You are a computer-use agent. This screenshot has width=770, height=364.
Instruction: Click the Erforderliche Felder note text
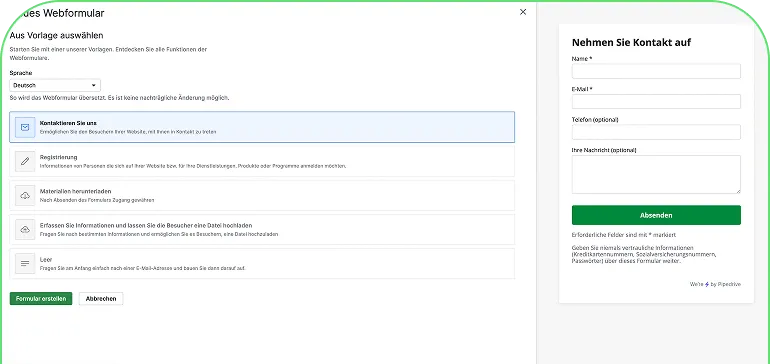[624, 235]
